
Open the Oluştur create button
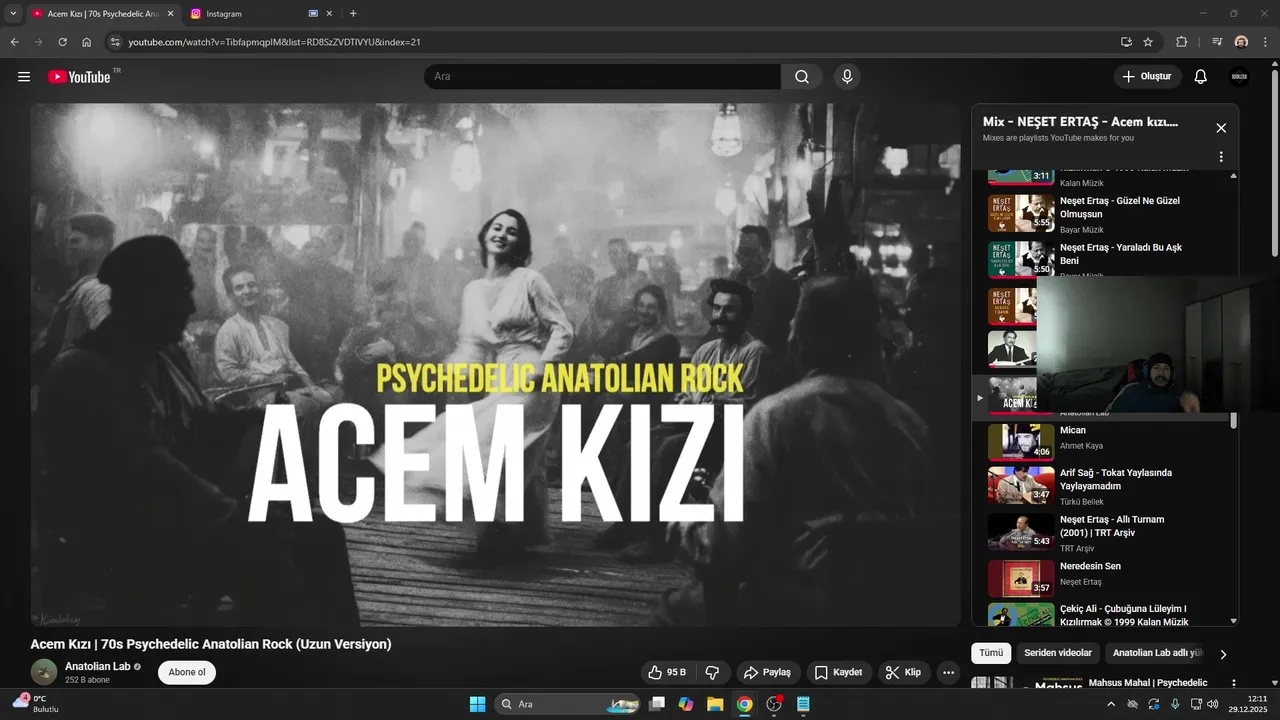[x=1148, y=77]
